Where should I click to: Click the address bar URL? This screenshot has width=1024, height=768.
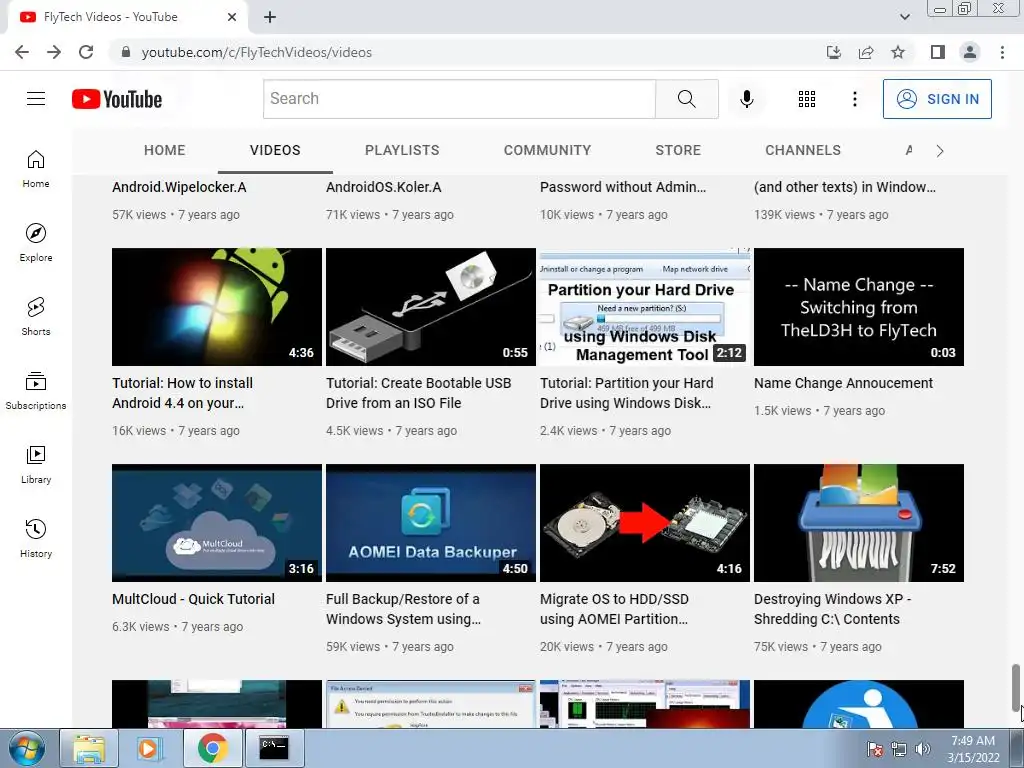tap(257, 52)
